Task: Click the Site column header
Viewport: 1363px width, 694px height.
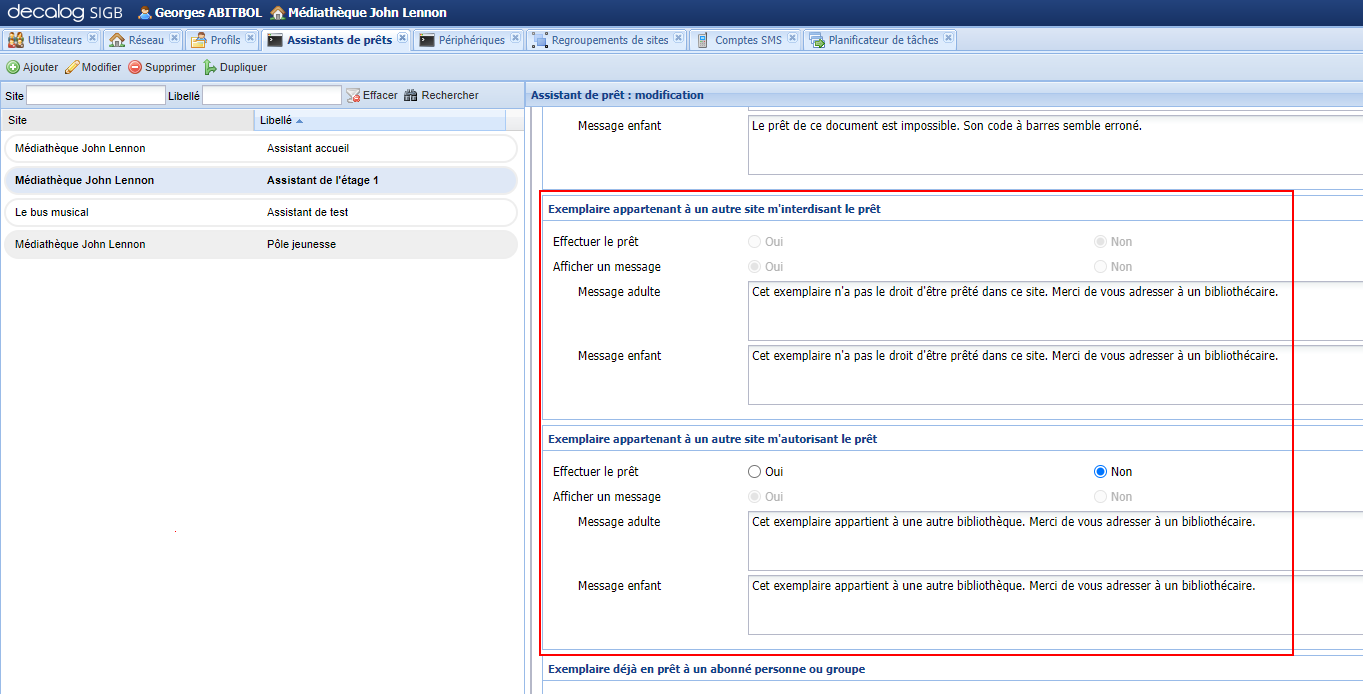Action: coord(18,120)
